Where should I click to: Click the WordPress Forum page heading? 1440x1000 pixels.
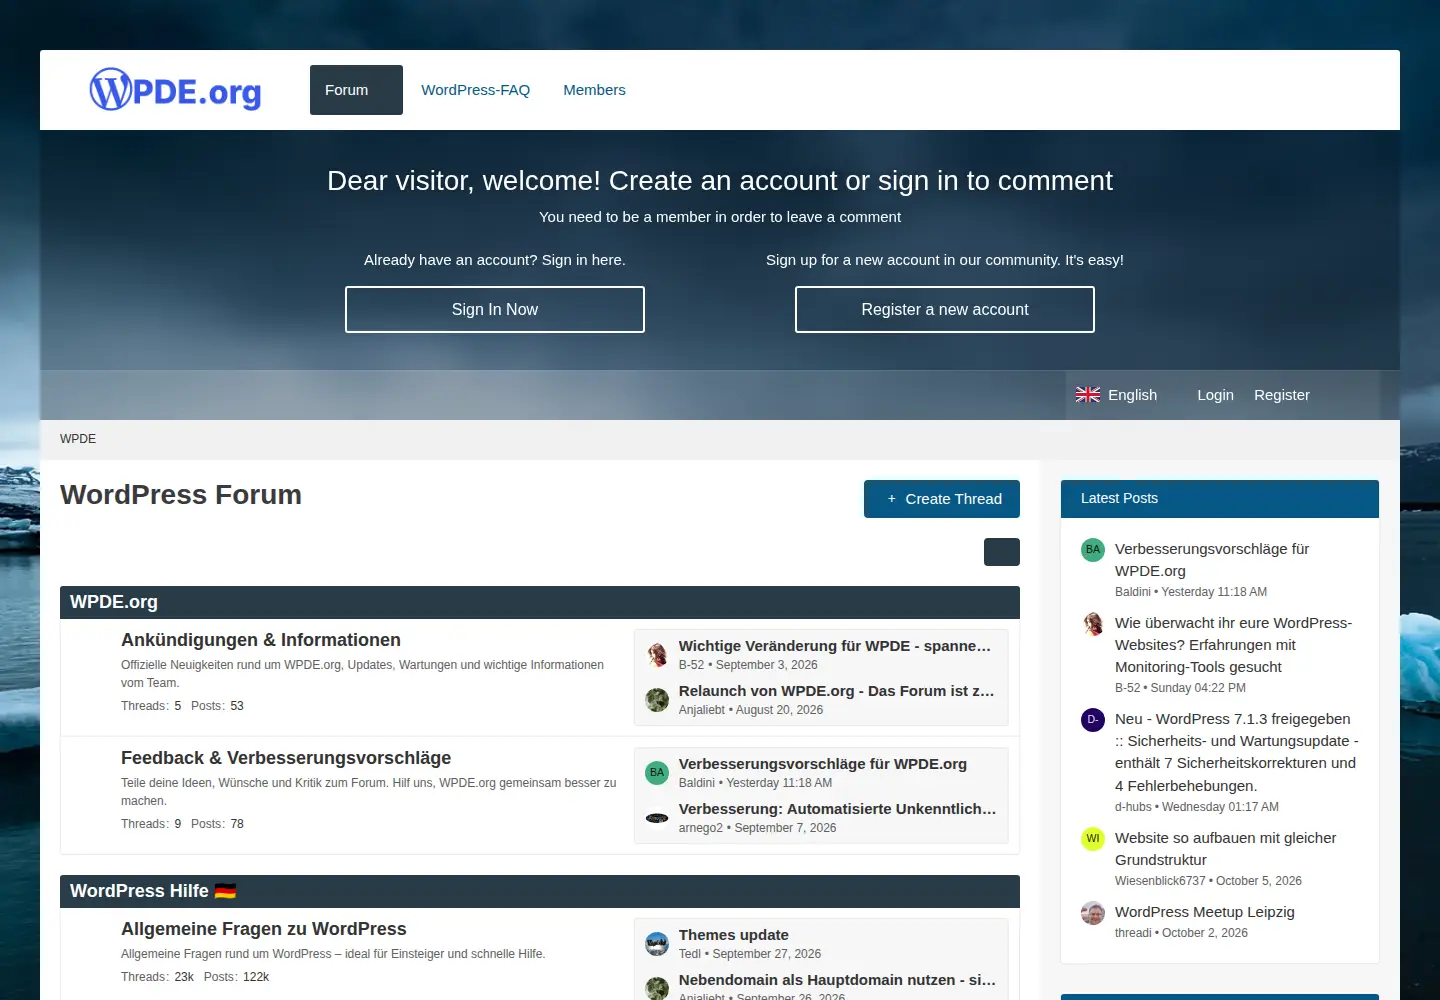181,495
